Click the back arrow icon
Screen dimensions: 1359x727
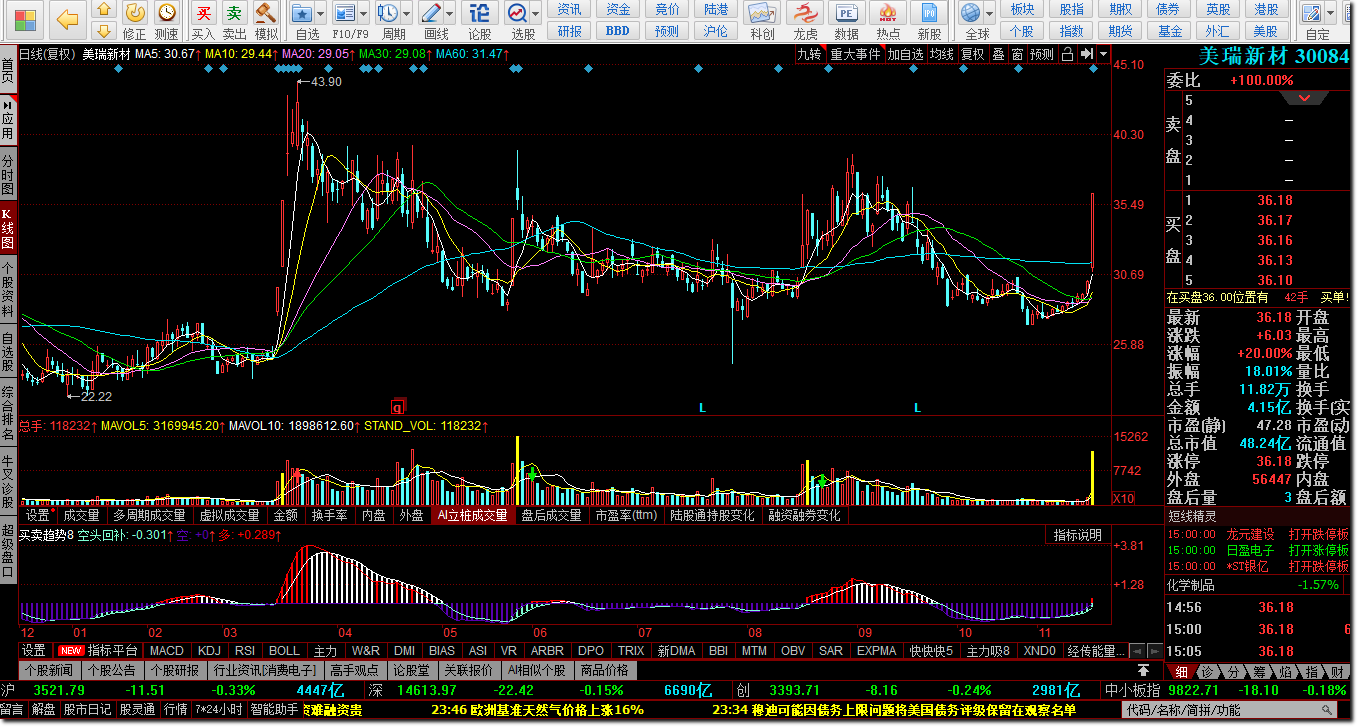click(x=67, y=19)
